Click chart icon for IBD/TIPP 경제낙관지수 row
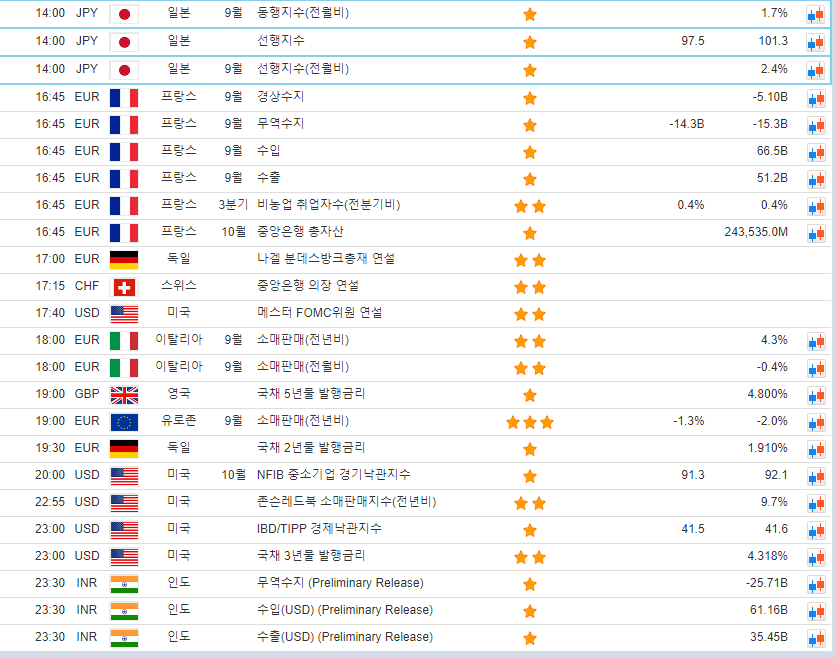 816,529
